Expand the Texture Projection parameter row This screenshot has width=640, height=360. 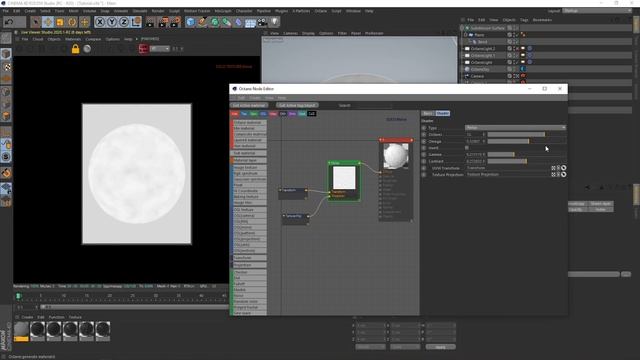[x=424, y=175]
